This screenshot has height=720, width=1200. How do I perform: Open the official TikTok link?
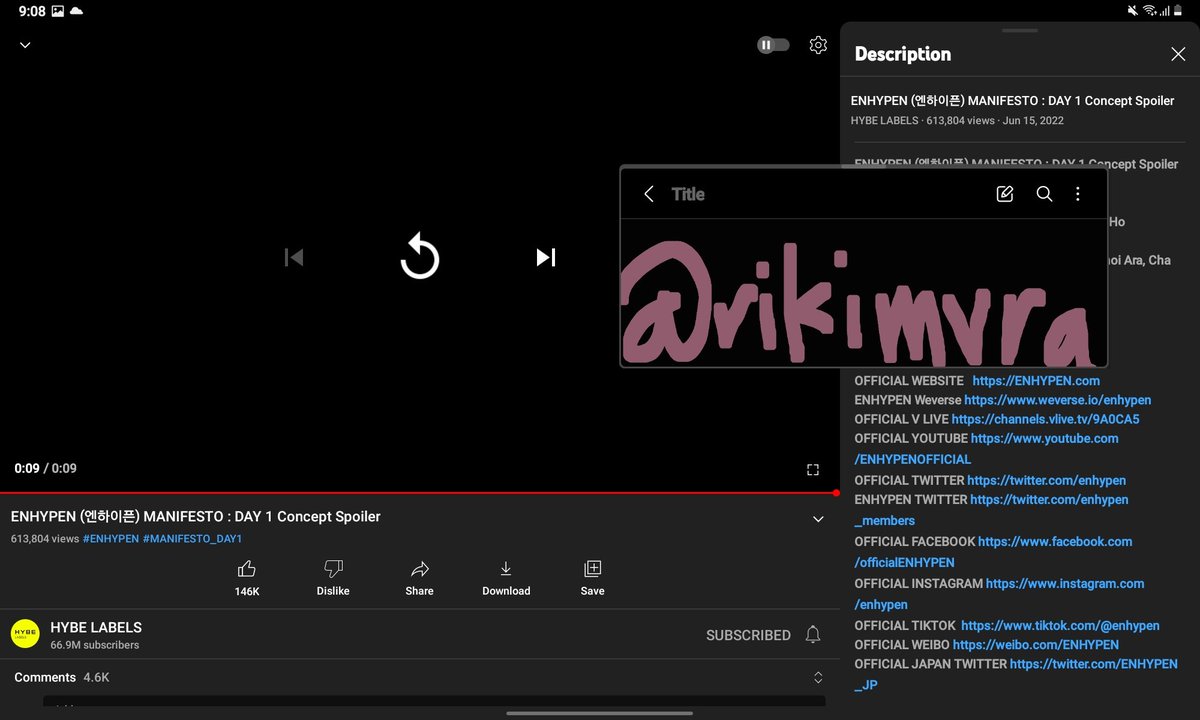tap(1060, 626)
